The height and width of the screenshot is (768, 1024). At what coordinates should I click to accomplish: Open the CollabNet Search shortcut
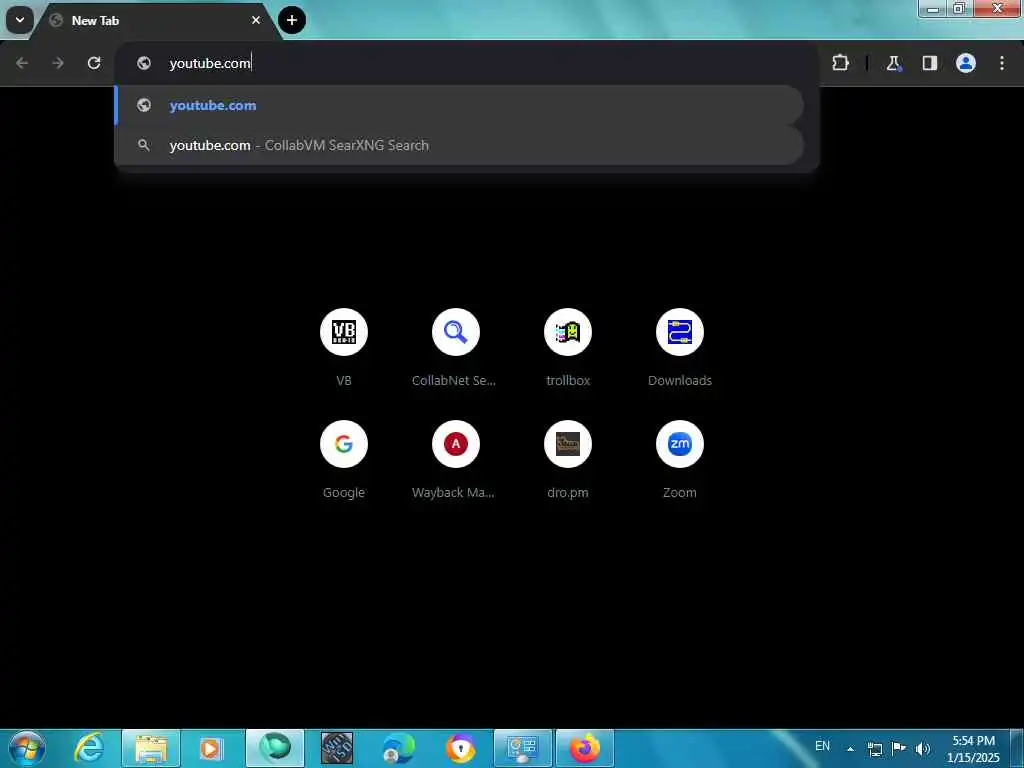point(455,347)
